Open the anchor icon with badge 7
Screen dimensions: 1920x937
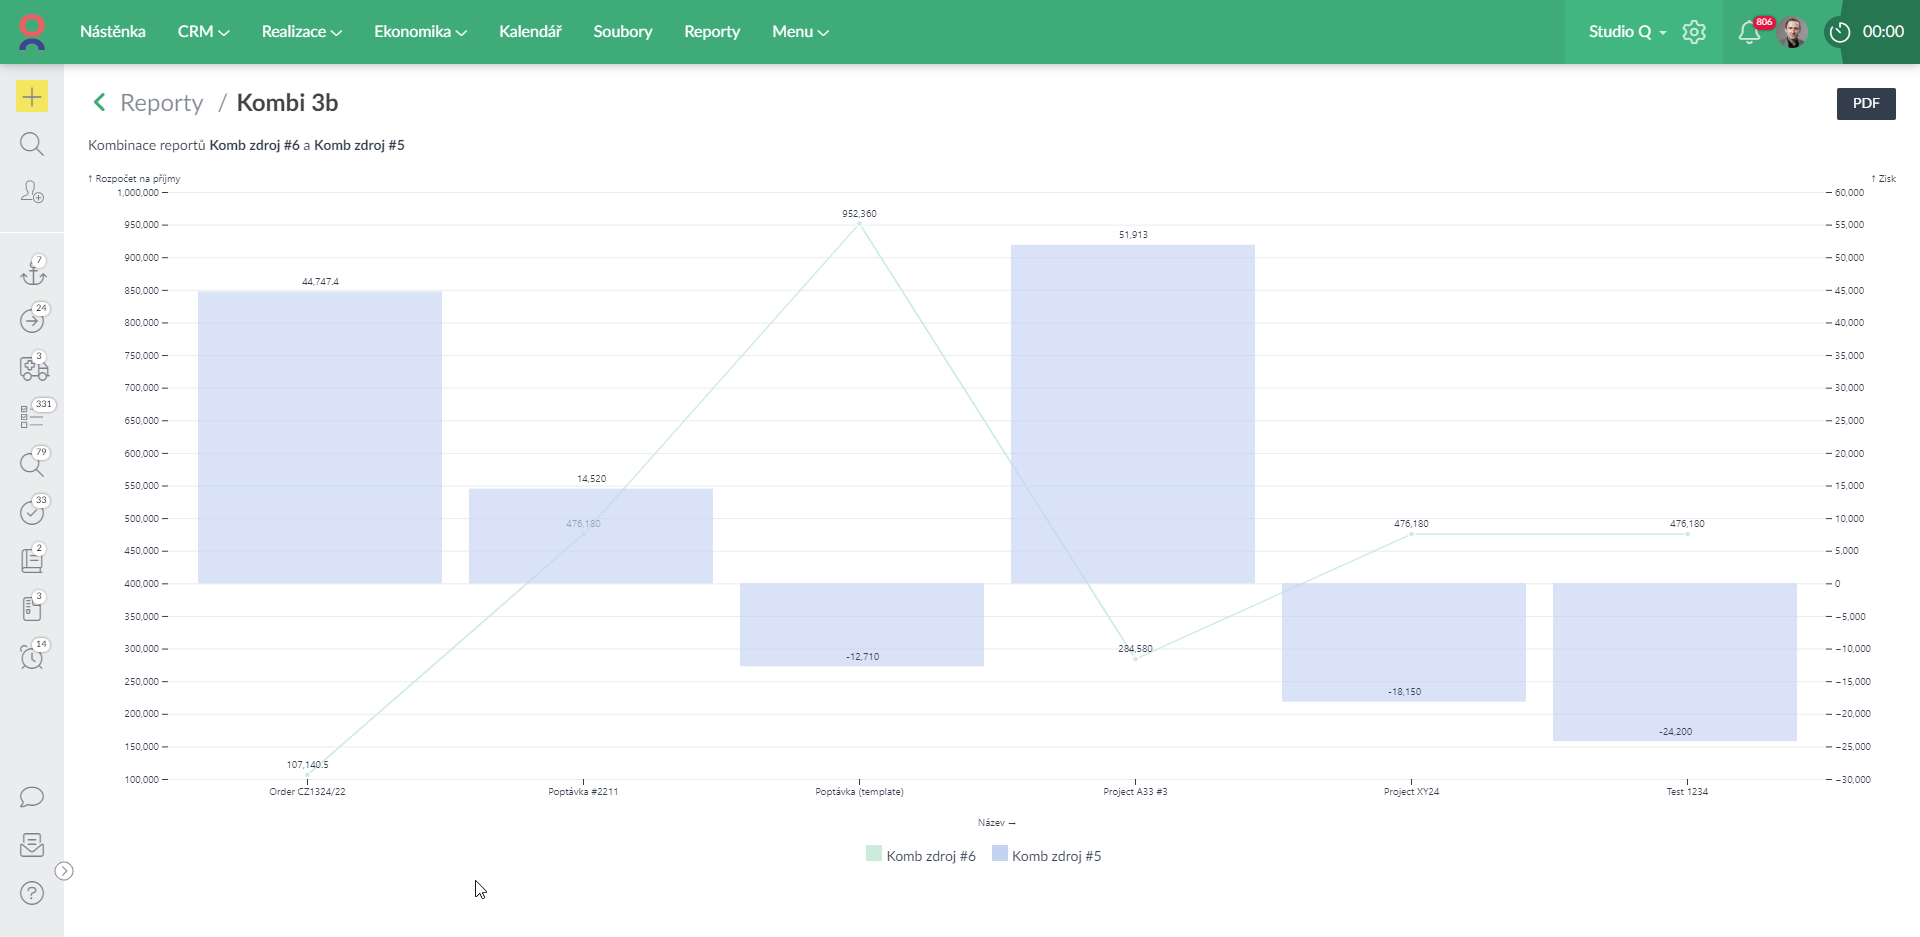point(33,271)
